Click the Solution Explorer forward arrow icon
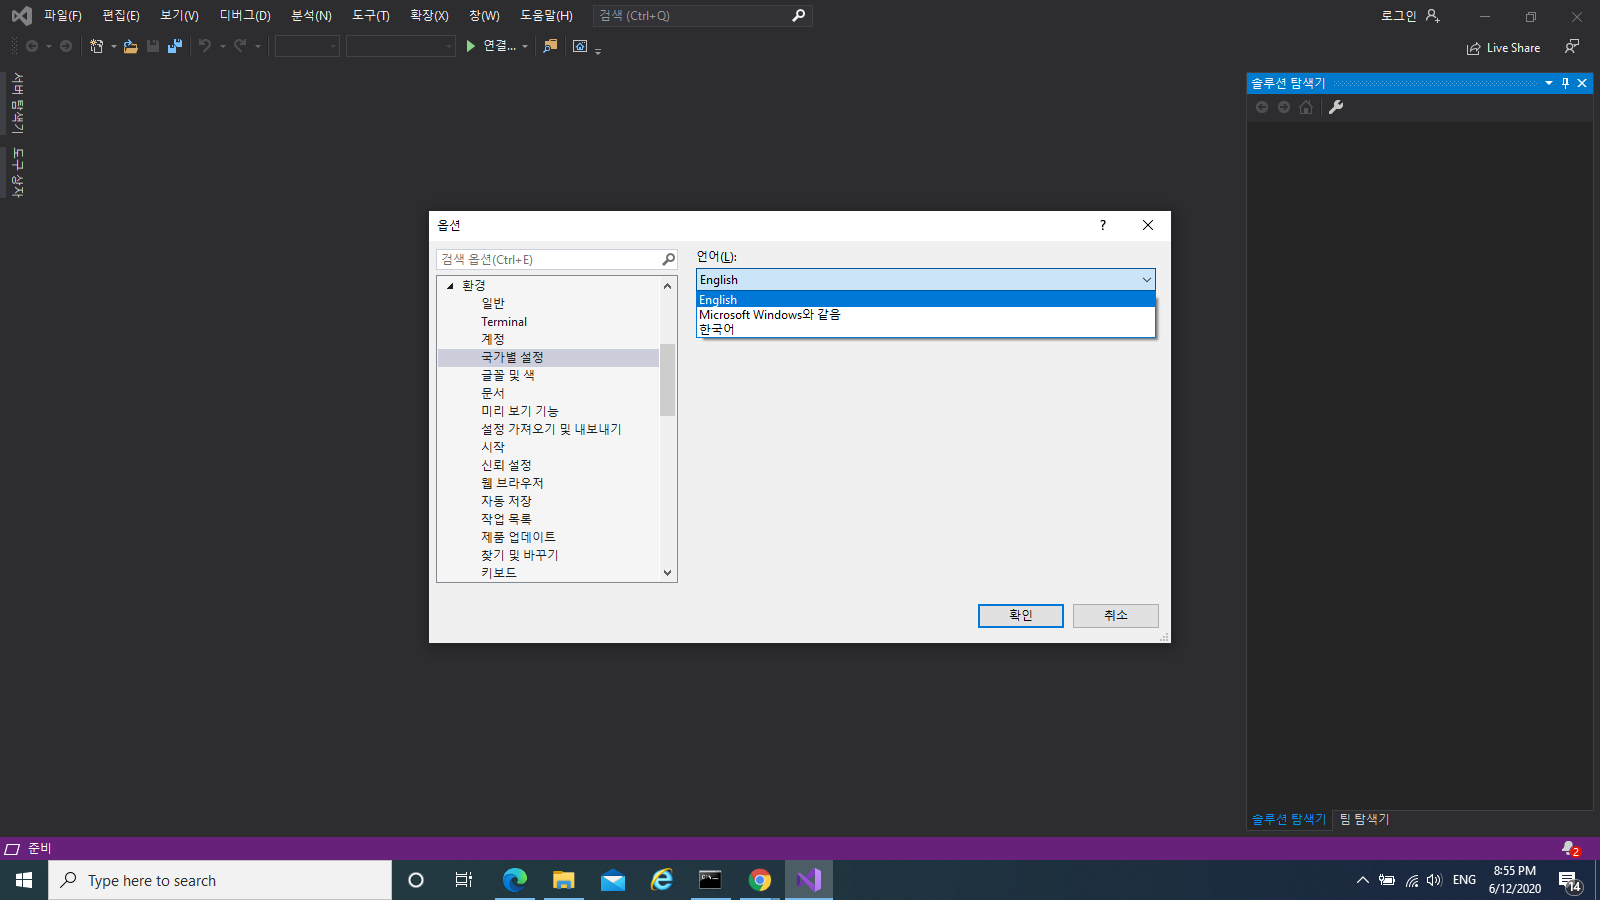 [1284, 107]
